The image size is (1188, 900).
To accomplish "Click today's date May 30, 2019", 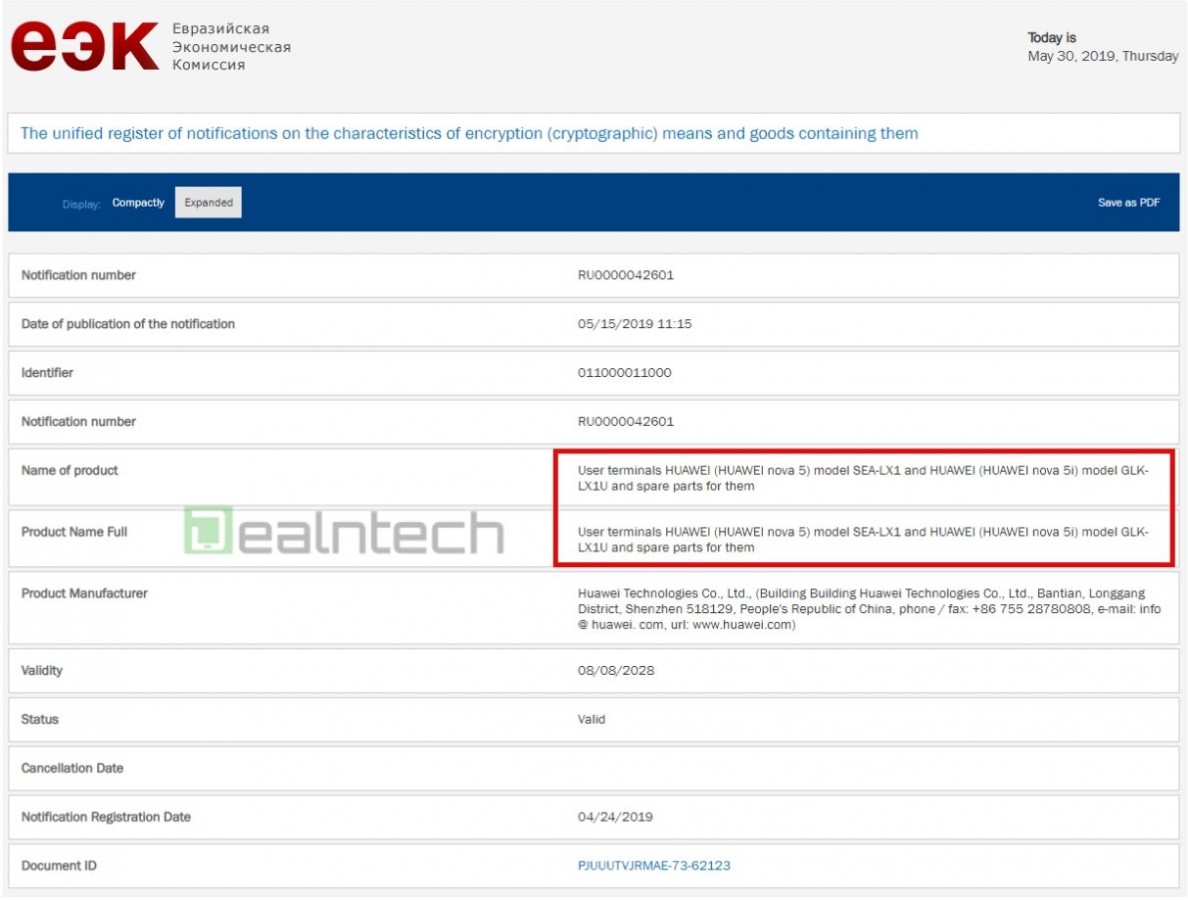I will pos(1102,56).
